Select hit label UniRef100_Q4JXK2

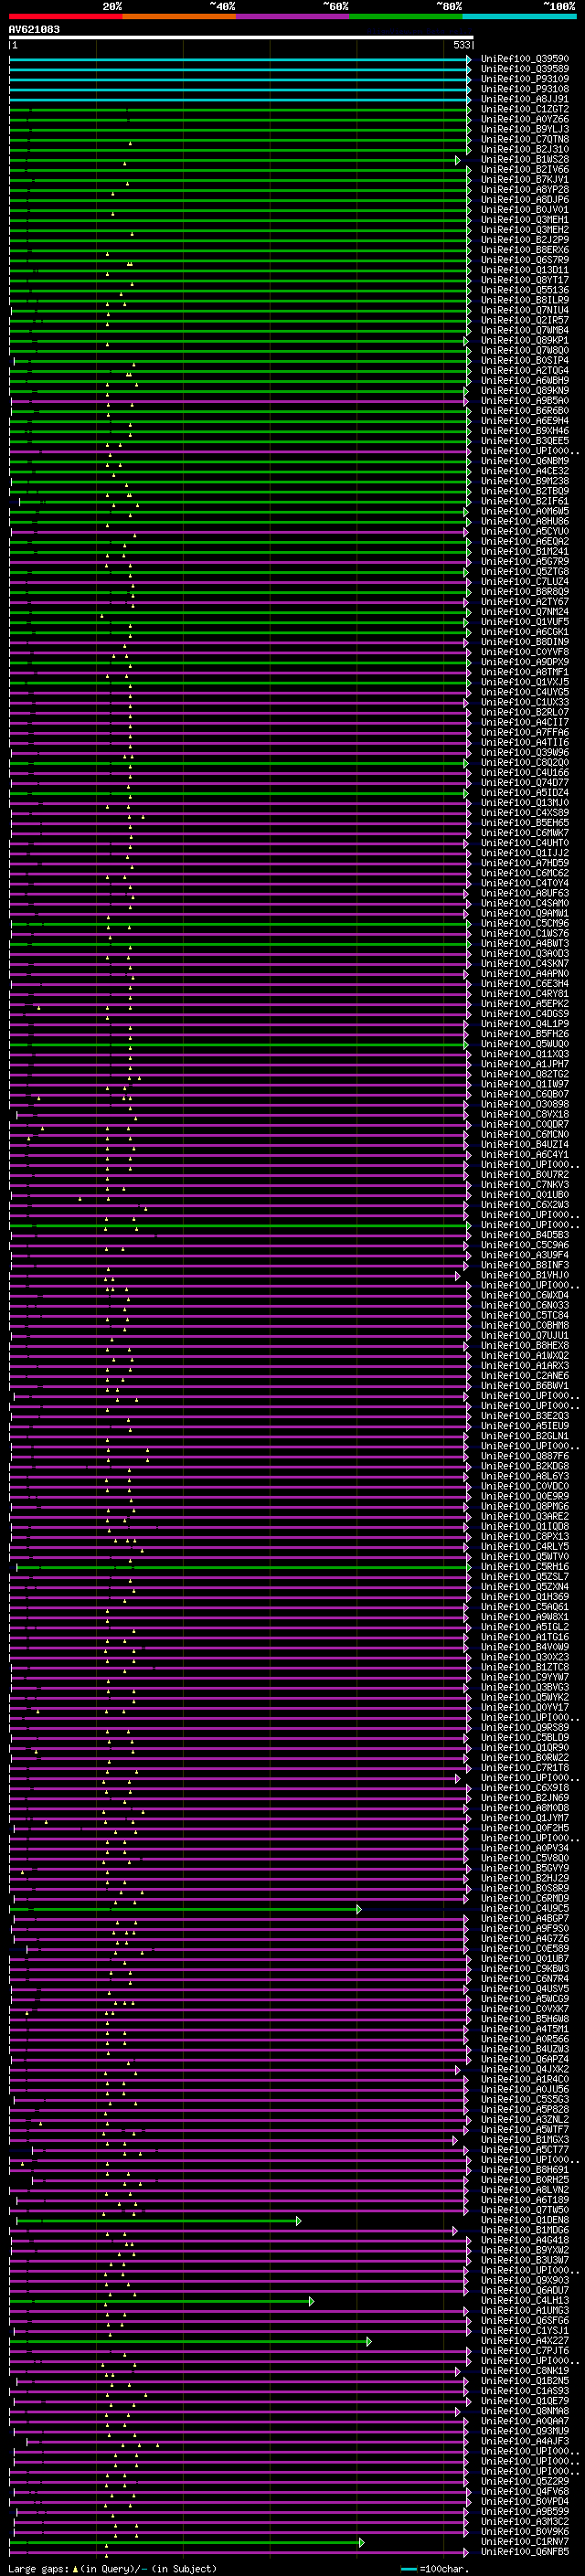point(525,2069)
